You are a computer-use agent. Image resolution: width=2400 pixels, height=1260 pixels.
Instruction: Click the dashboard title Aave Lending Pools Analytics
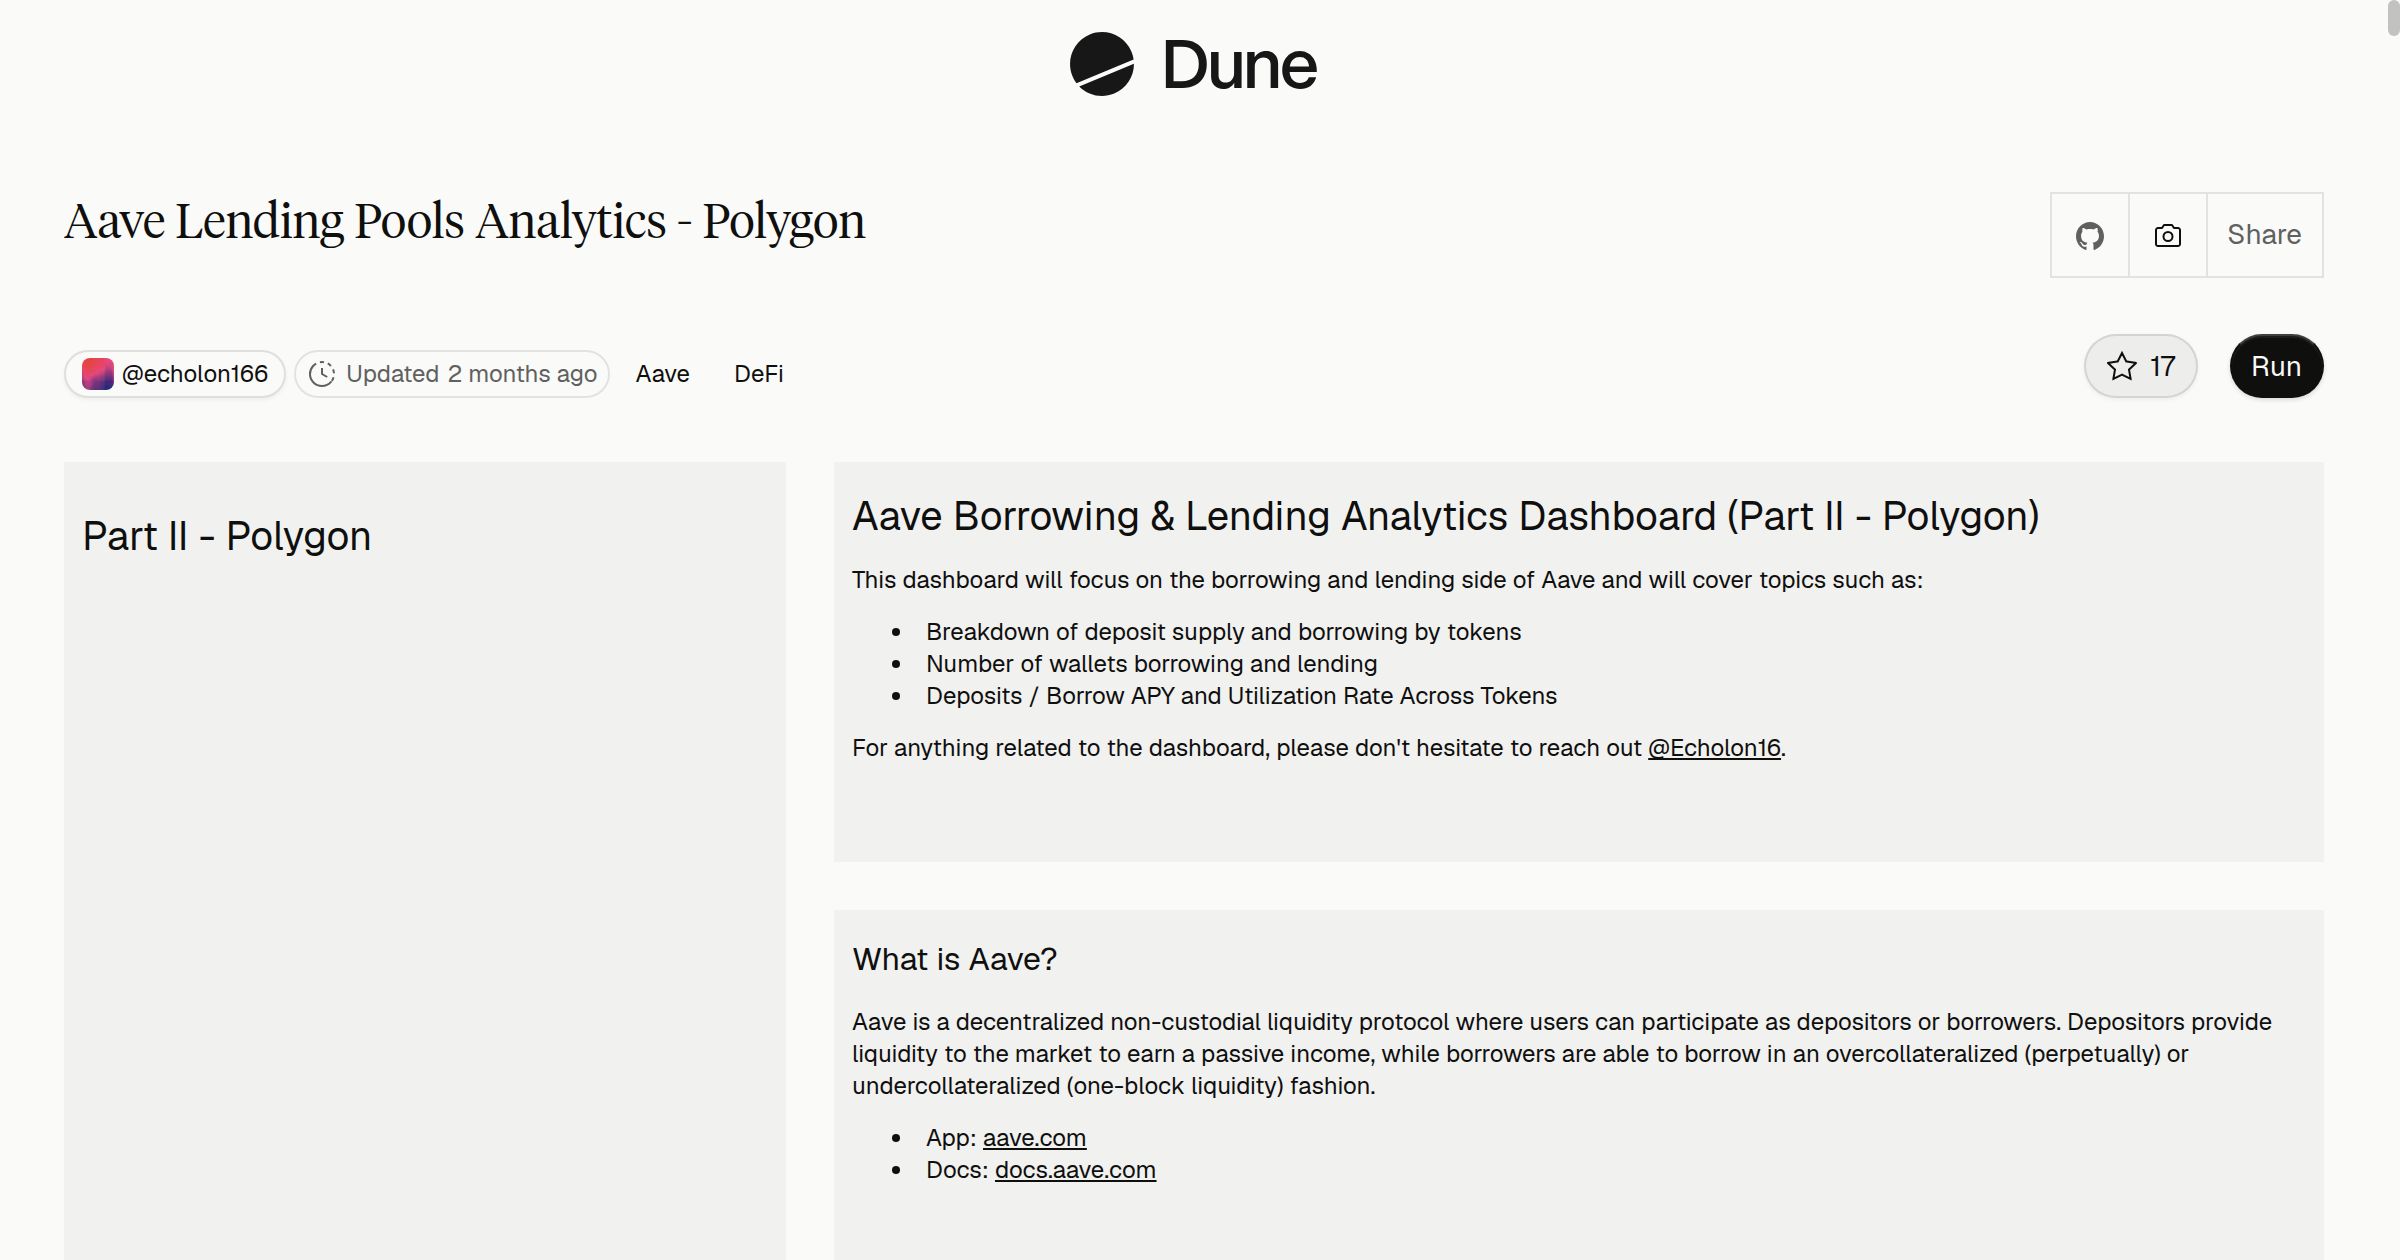pyautogui.click(x=465, y=221)
